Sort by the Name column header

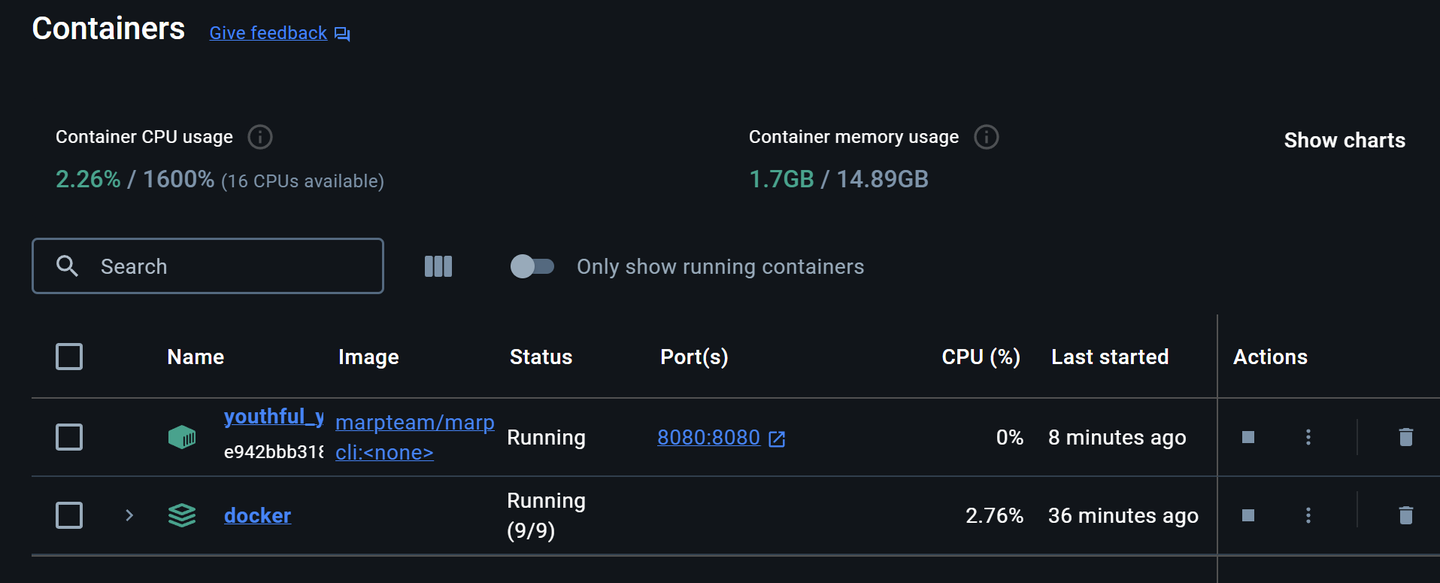pos(195,357)
